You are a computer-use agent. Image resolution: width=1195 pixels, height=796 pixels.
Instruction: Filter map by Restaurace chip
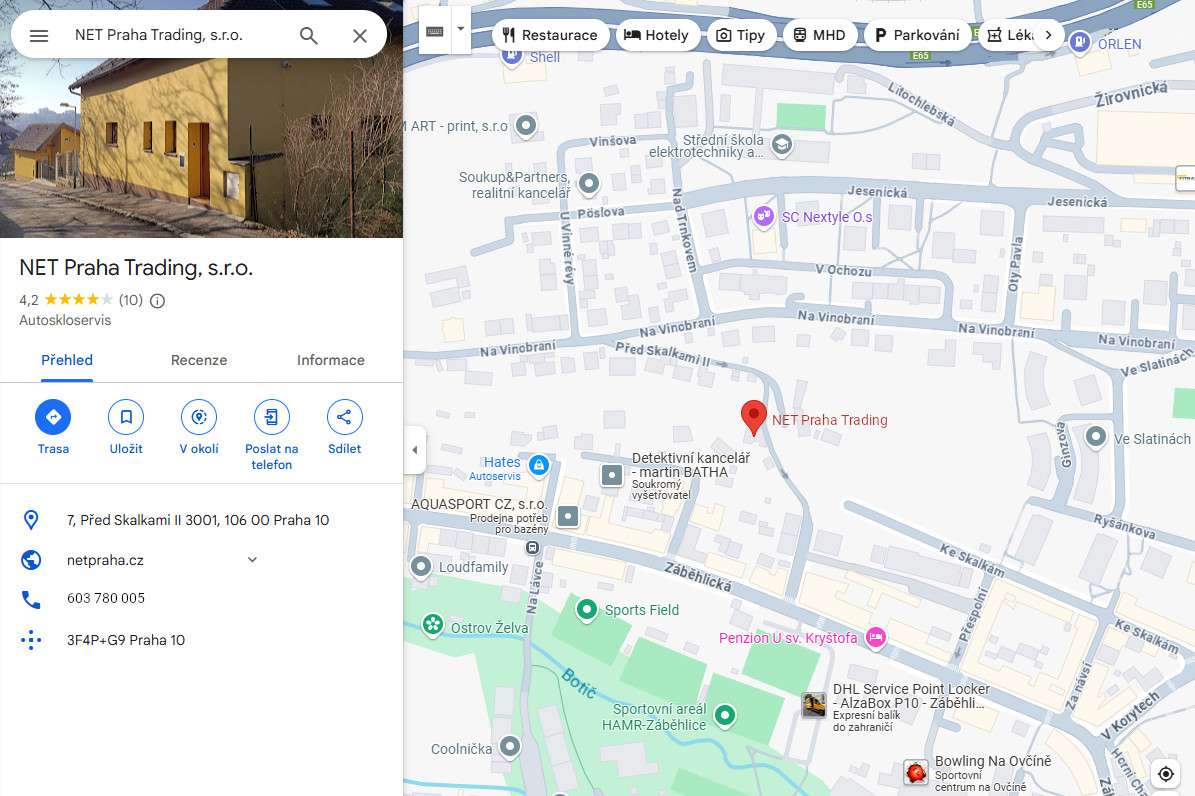pos(550,35)
